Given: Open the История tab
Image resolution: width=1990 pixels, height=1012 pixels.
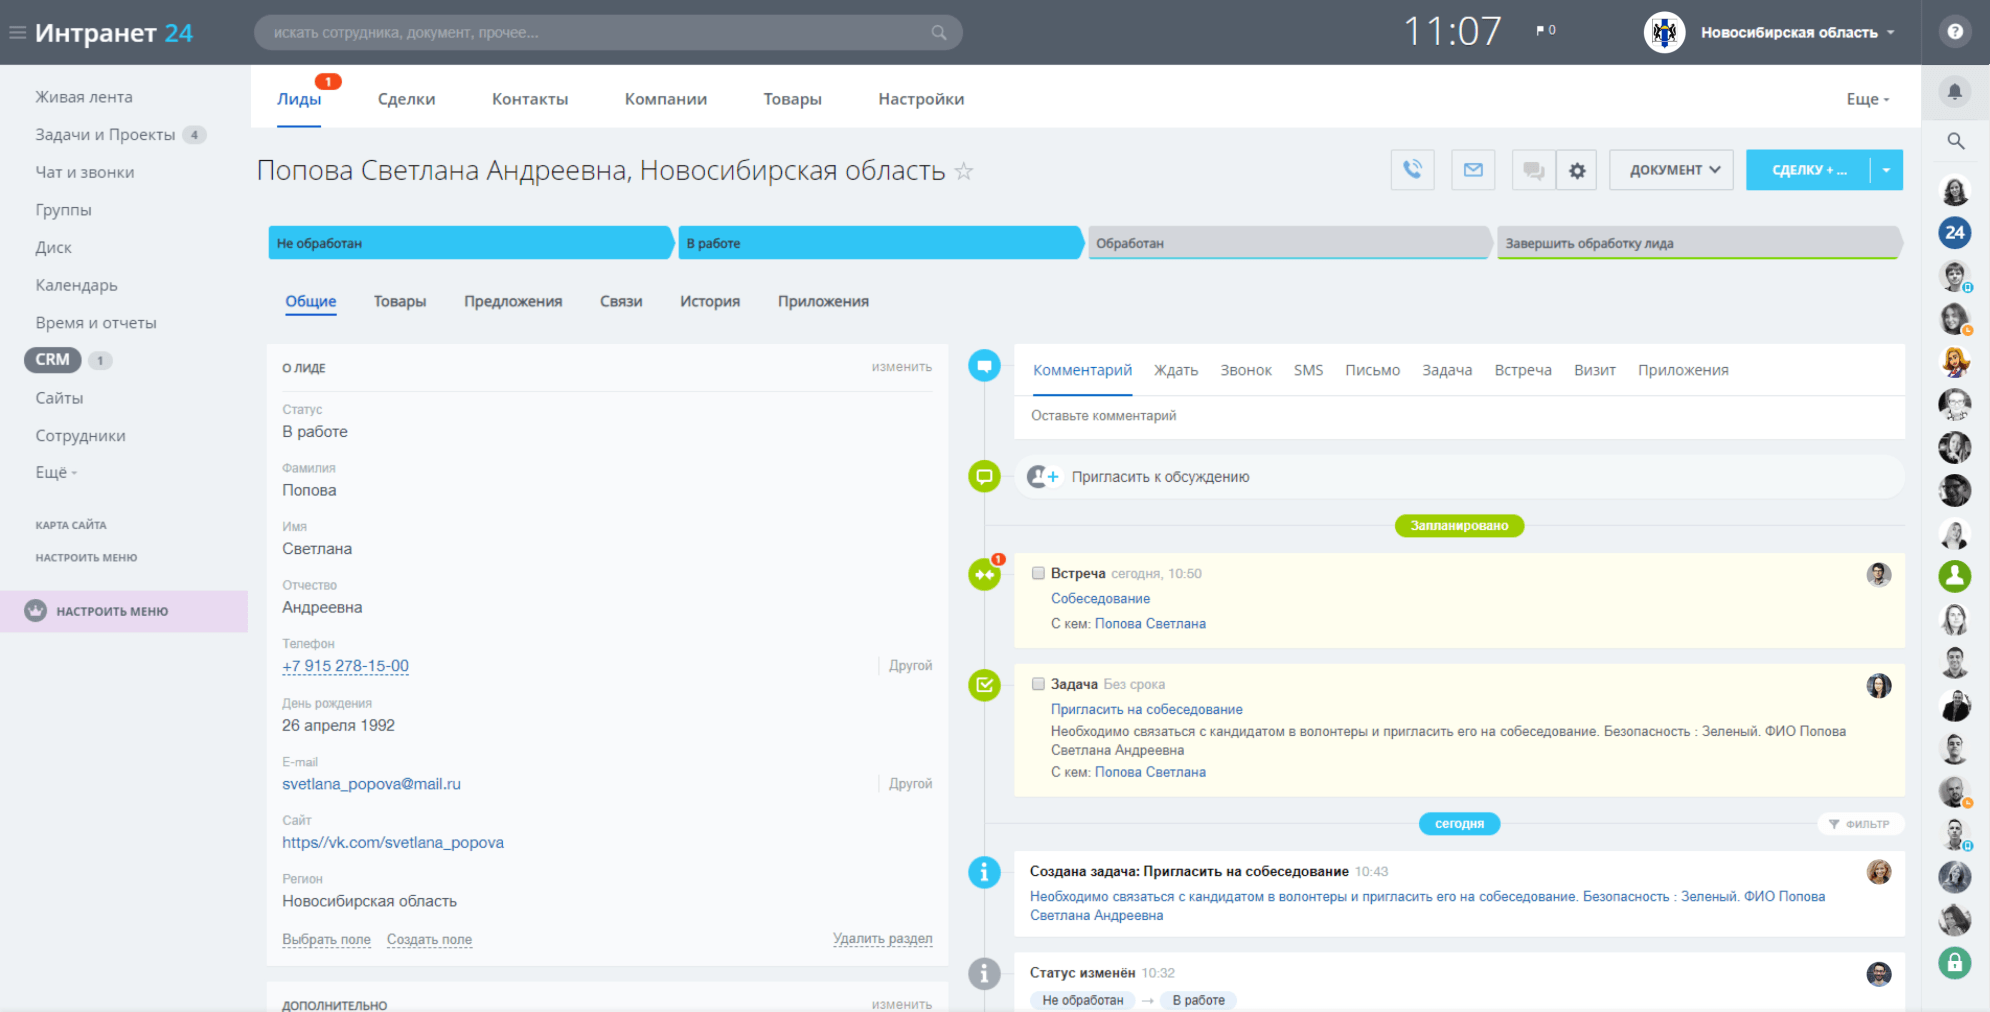Looking at the screenshot, I should click(x=710, y=301).
